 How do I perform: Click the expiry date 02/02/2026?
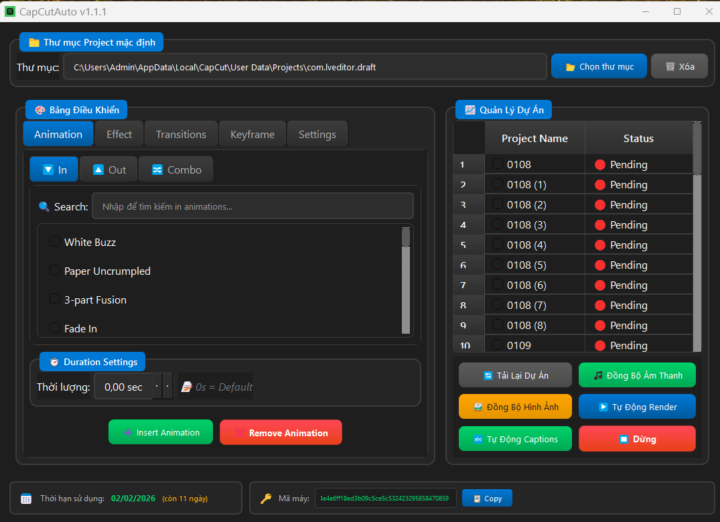point(133,499)
